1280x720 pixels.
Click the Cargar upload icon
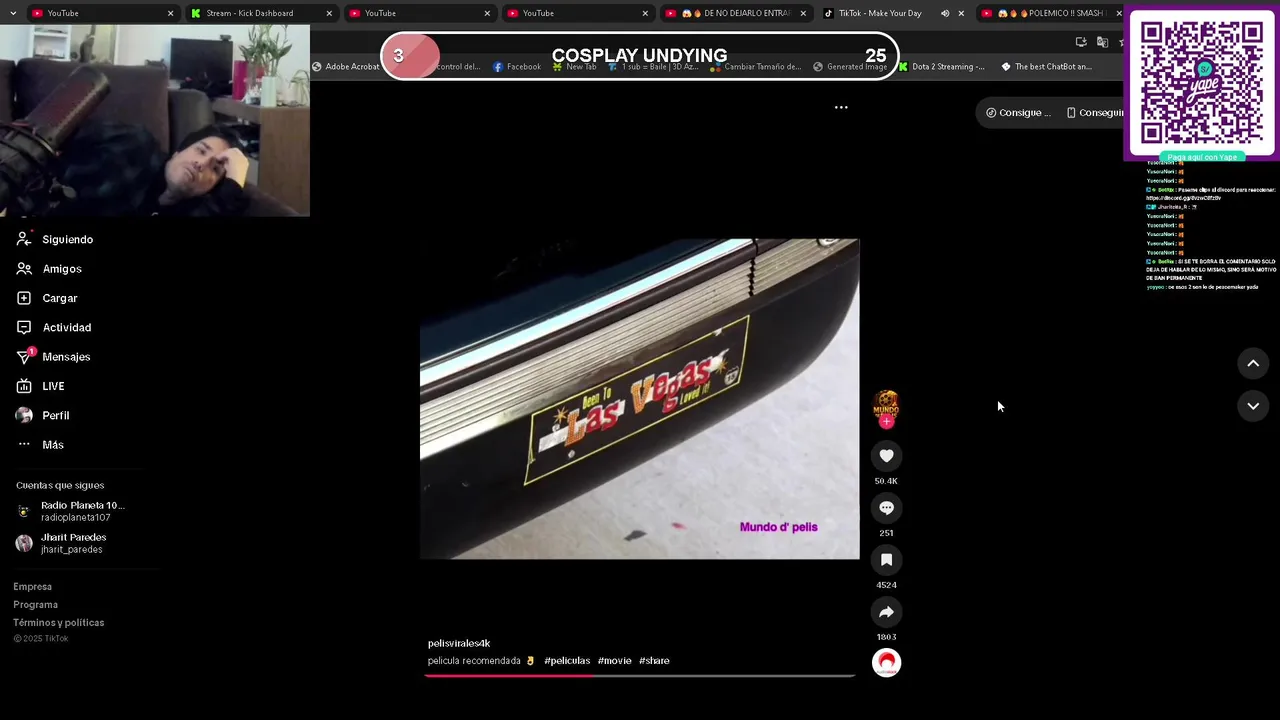[x=24, y=298]
